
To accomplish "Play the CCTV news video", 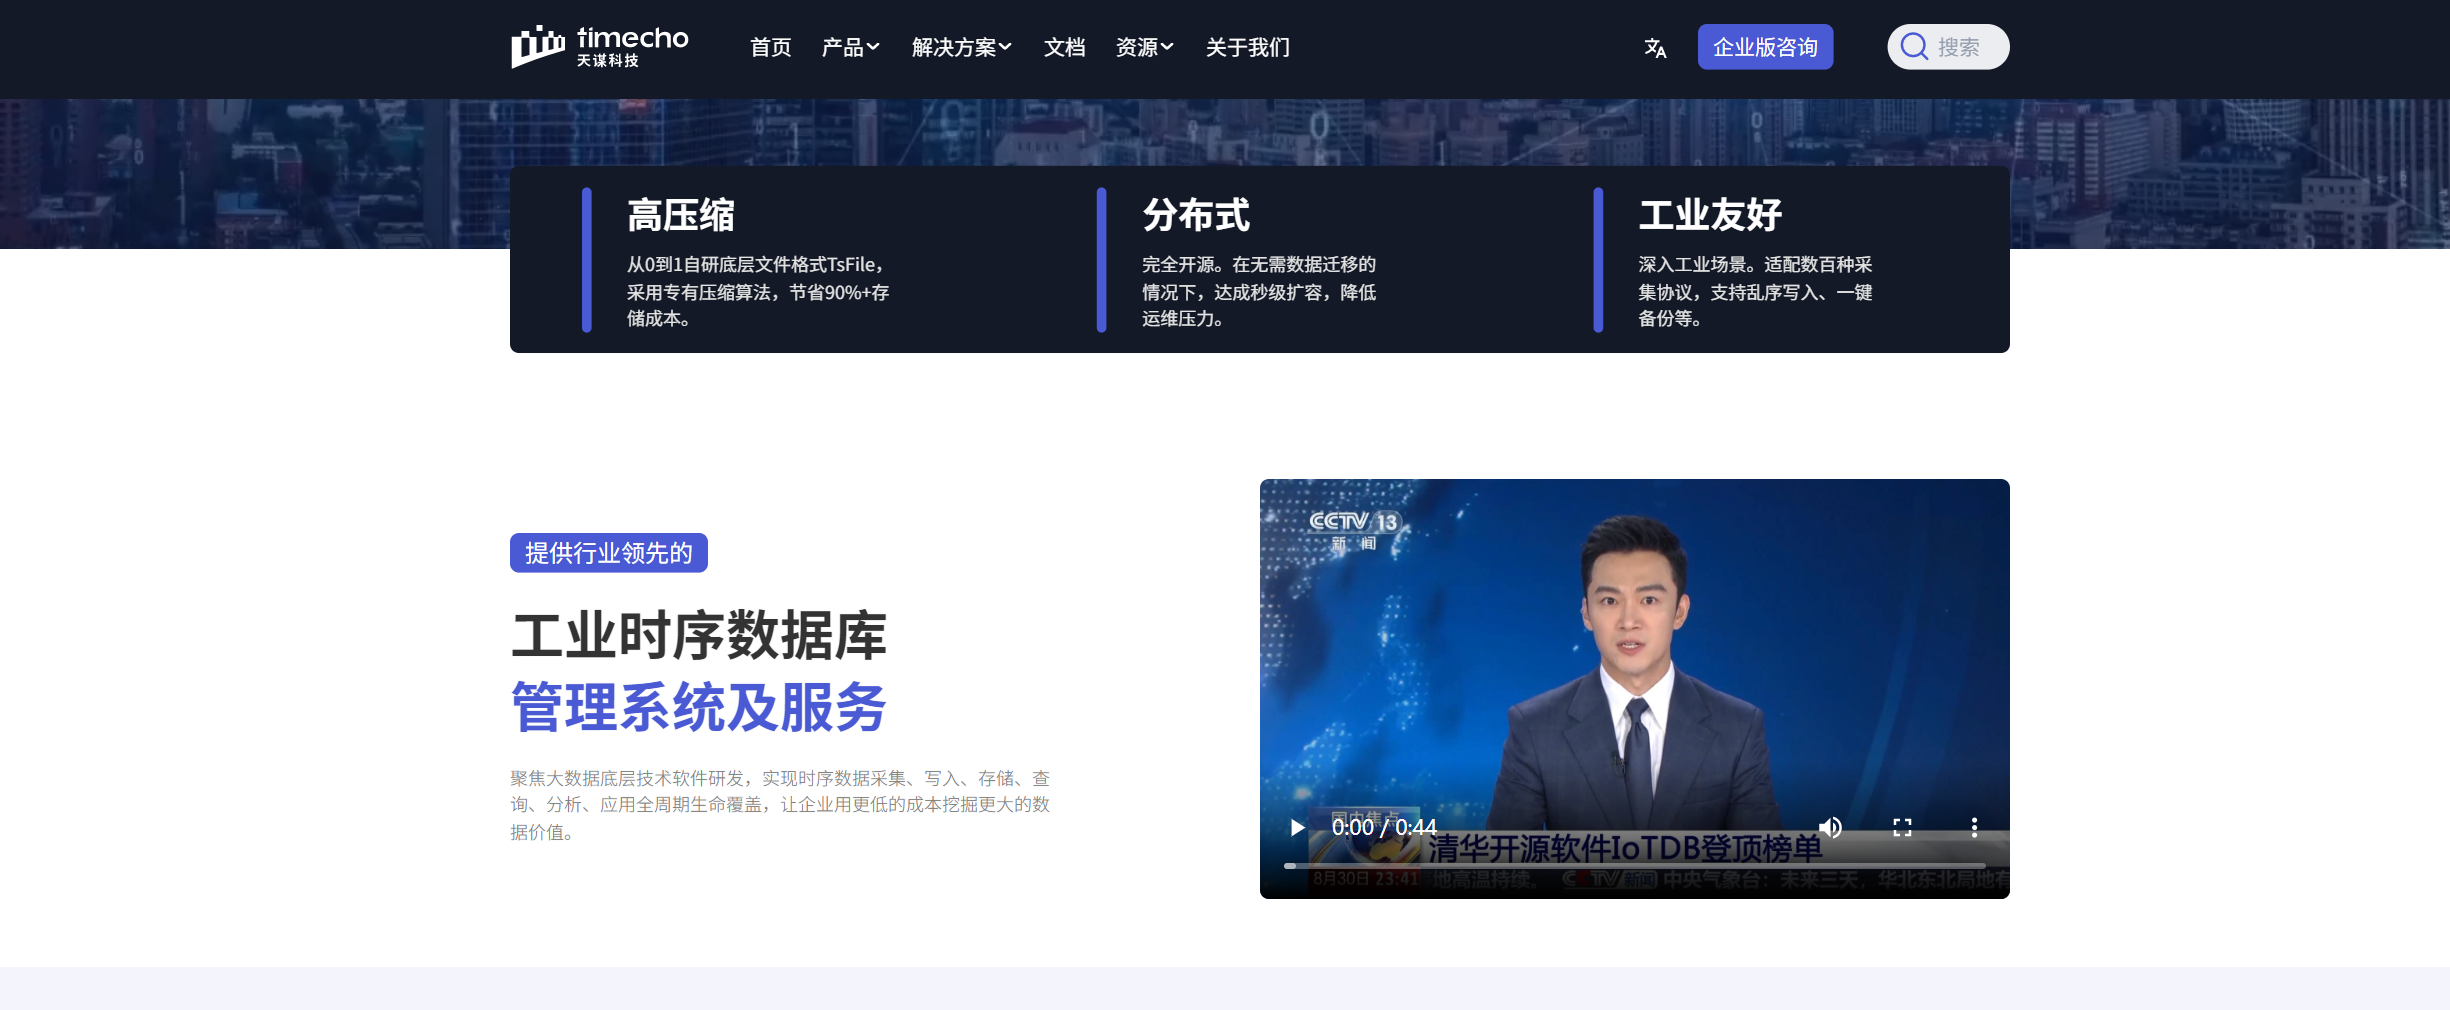I will (x=1297, y=827).
